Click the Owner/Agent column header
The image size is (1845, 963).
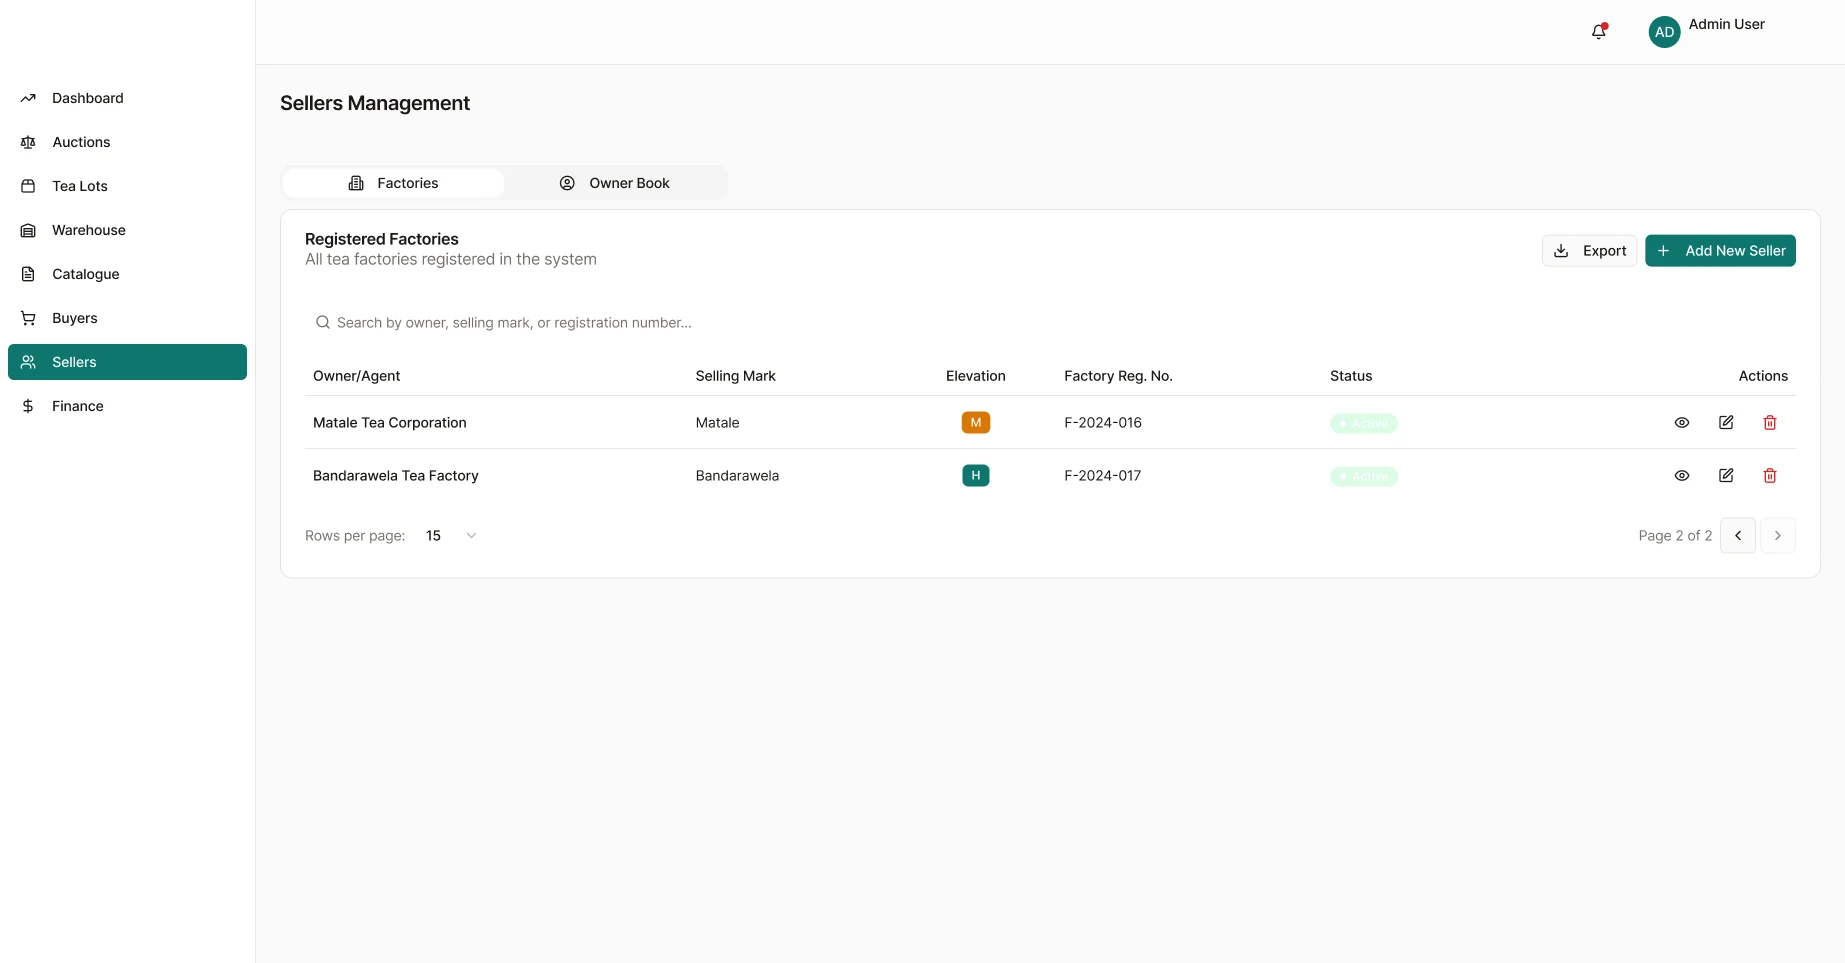[x=356, y=376]
